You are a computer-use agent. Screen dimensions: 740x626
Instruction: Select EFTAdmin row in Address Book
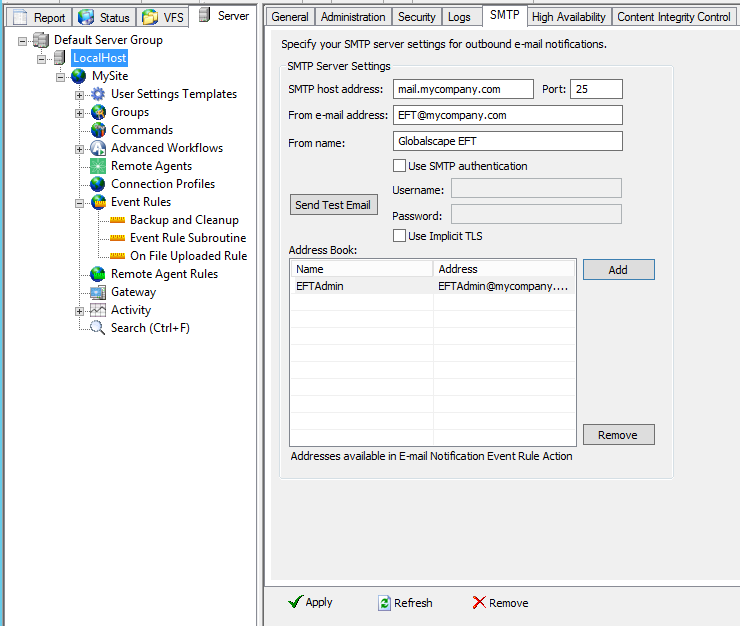click(433, 286)
